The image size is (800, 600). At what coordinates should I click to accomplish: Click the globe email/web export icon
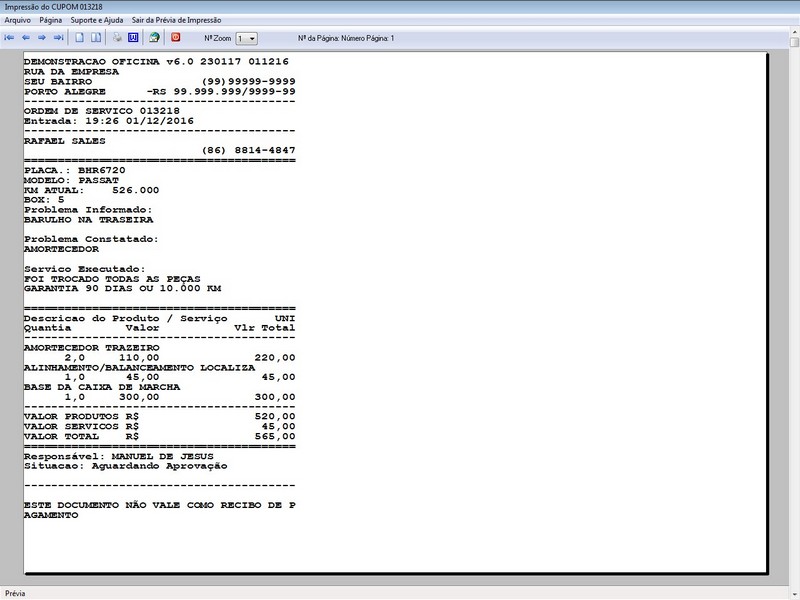154,38
